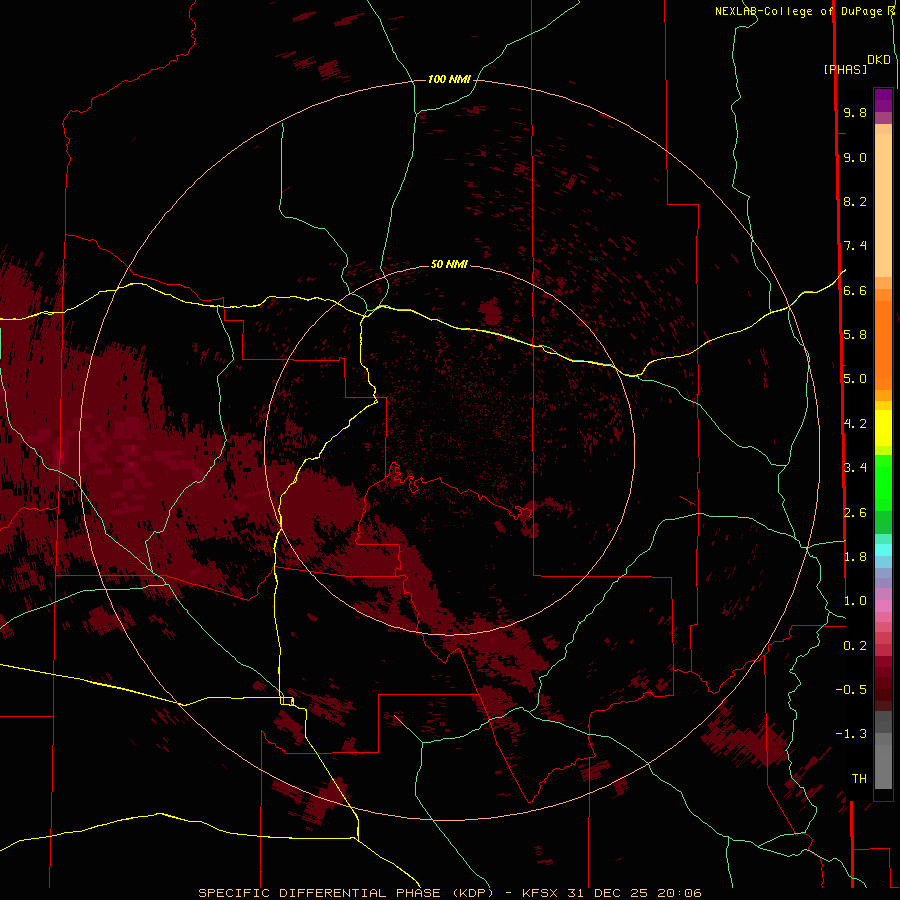The height and width of the screenshot is (900, 900).
Task: Click the 20:06 time stamp
Action: coord(680,893)
